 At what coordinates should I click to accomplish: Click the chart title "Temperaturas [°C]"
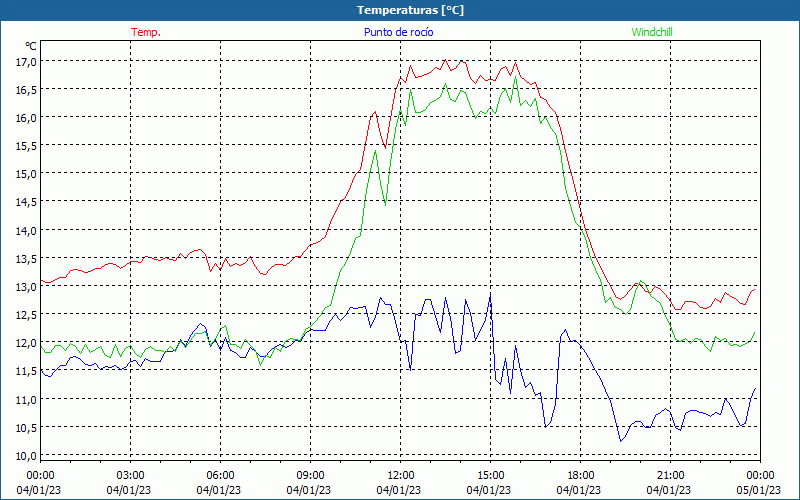[410, 10]
